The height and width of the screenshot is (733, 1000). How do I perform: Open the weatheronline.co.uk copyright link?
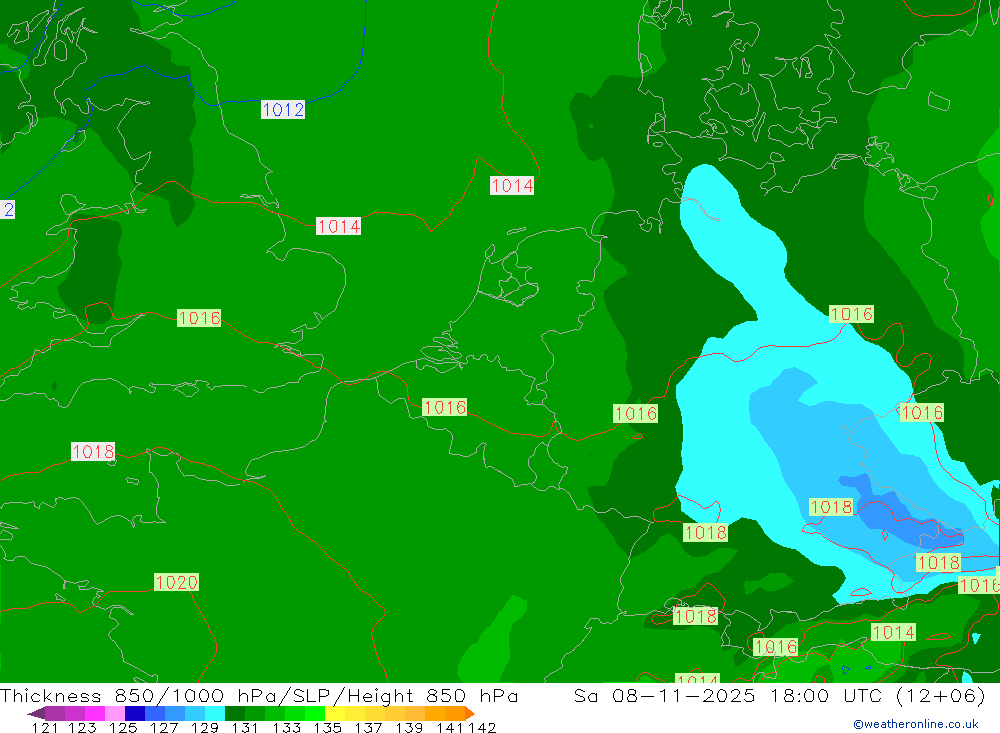[x=916, y=724]
